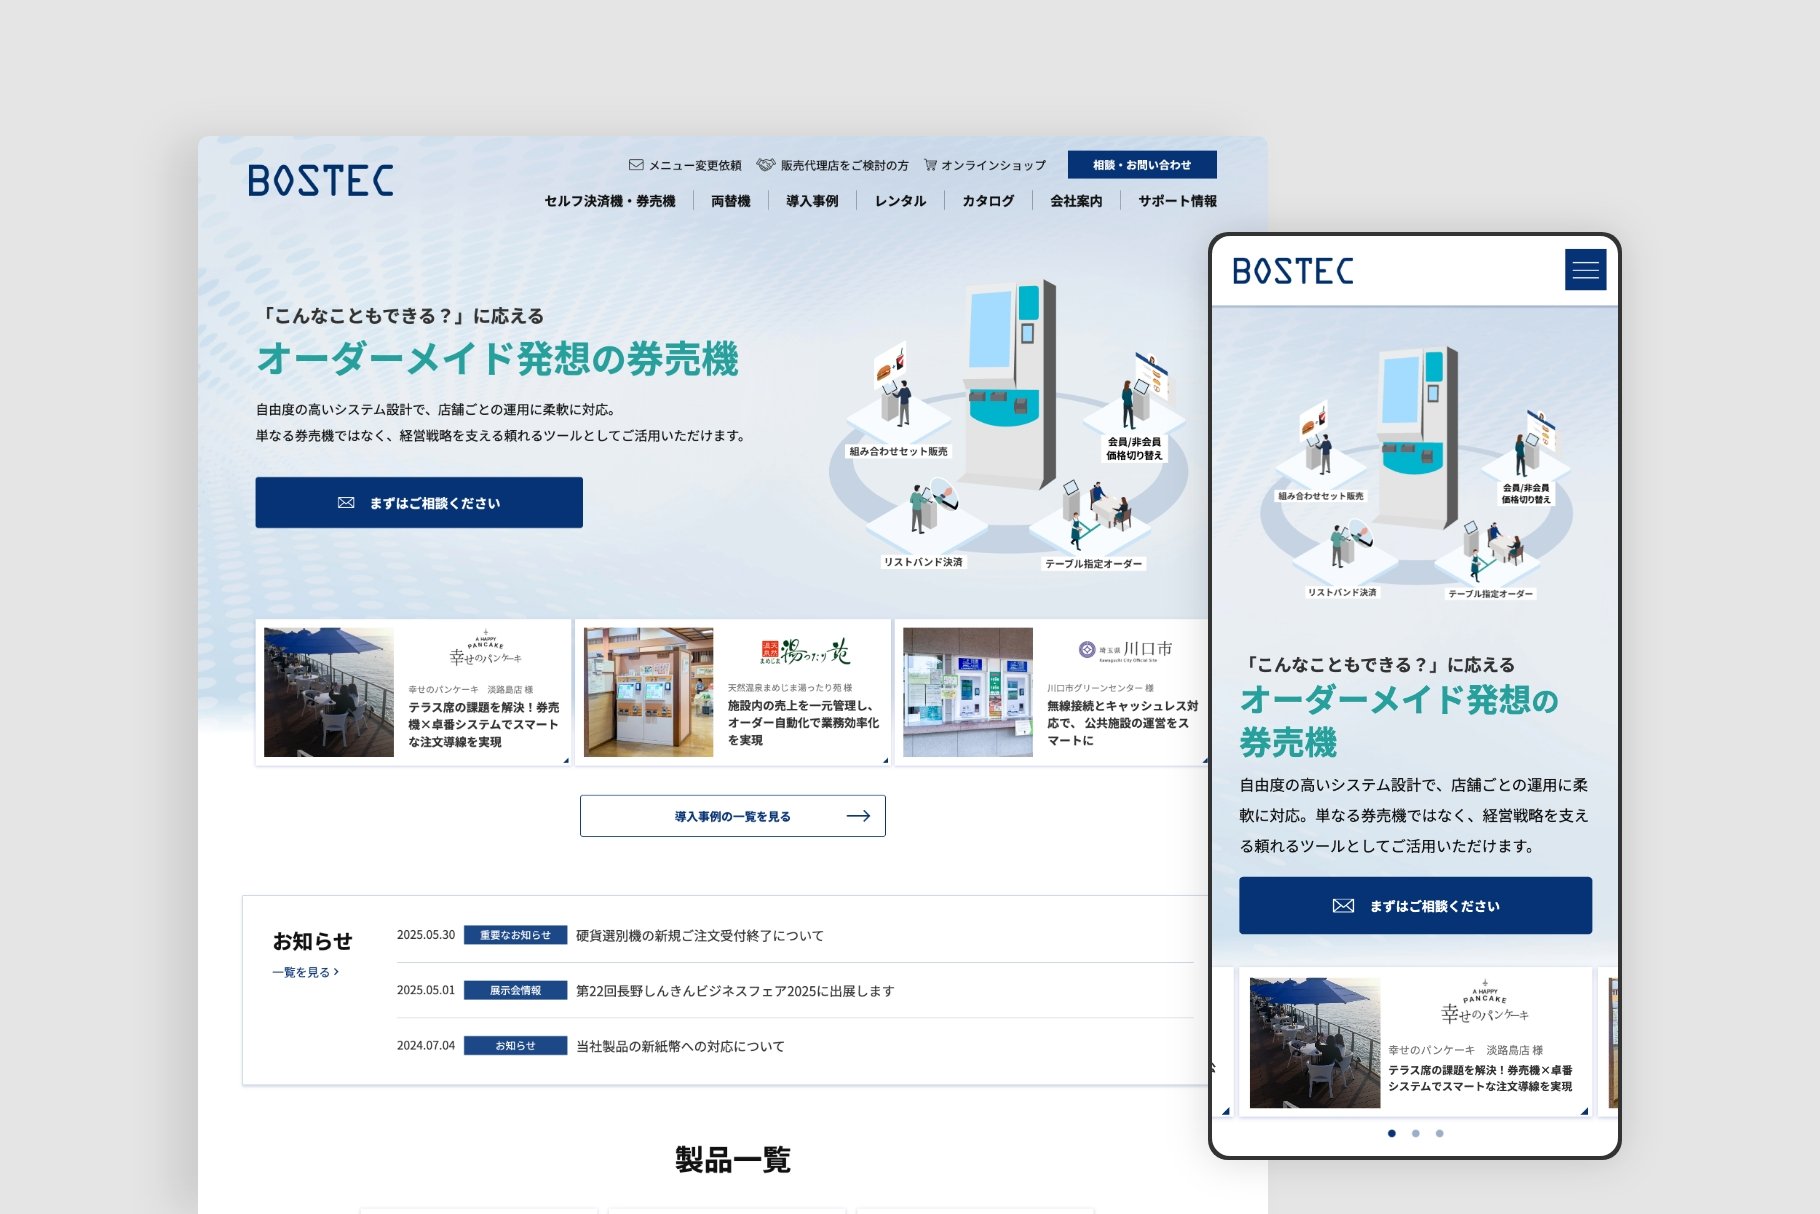This screenshot has height=1214, width=1820.
Task: Click 組み合わせセット販売 label in desktop illustration
Action: pos(898,452)
